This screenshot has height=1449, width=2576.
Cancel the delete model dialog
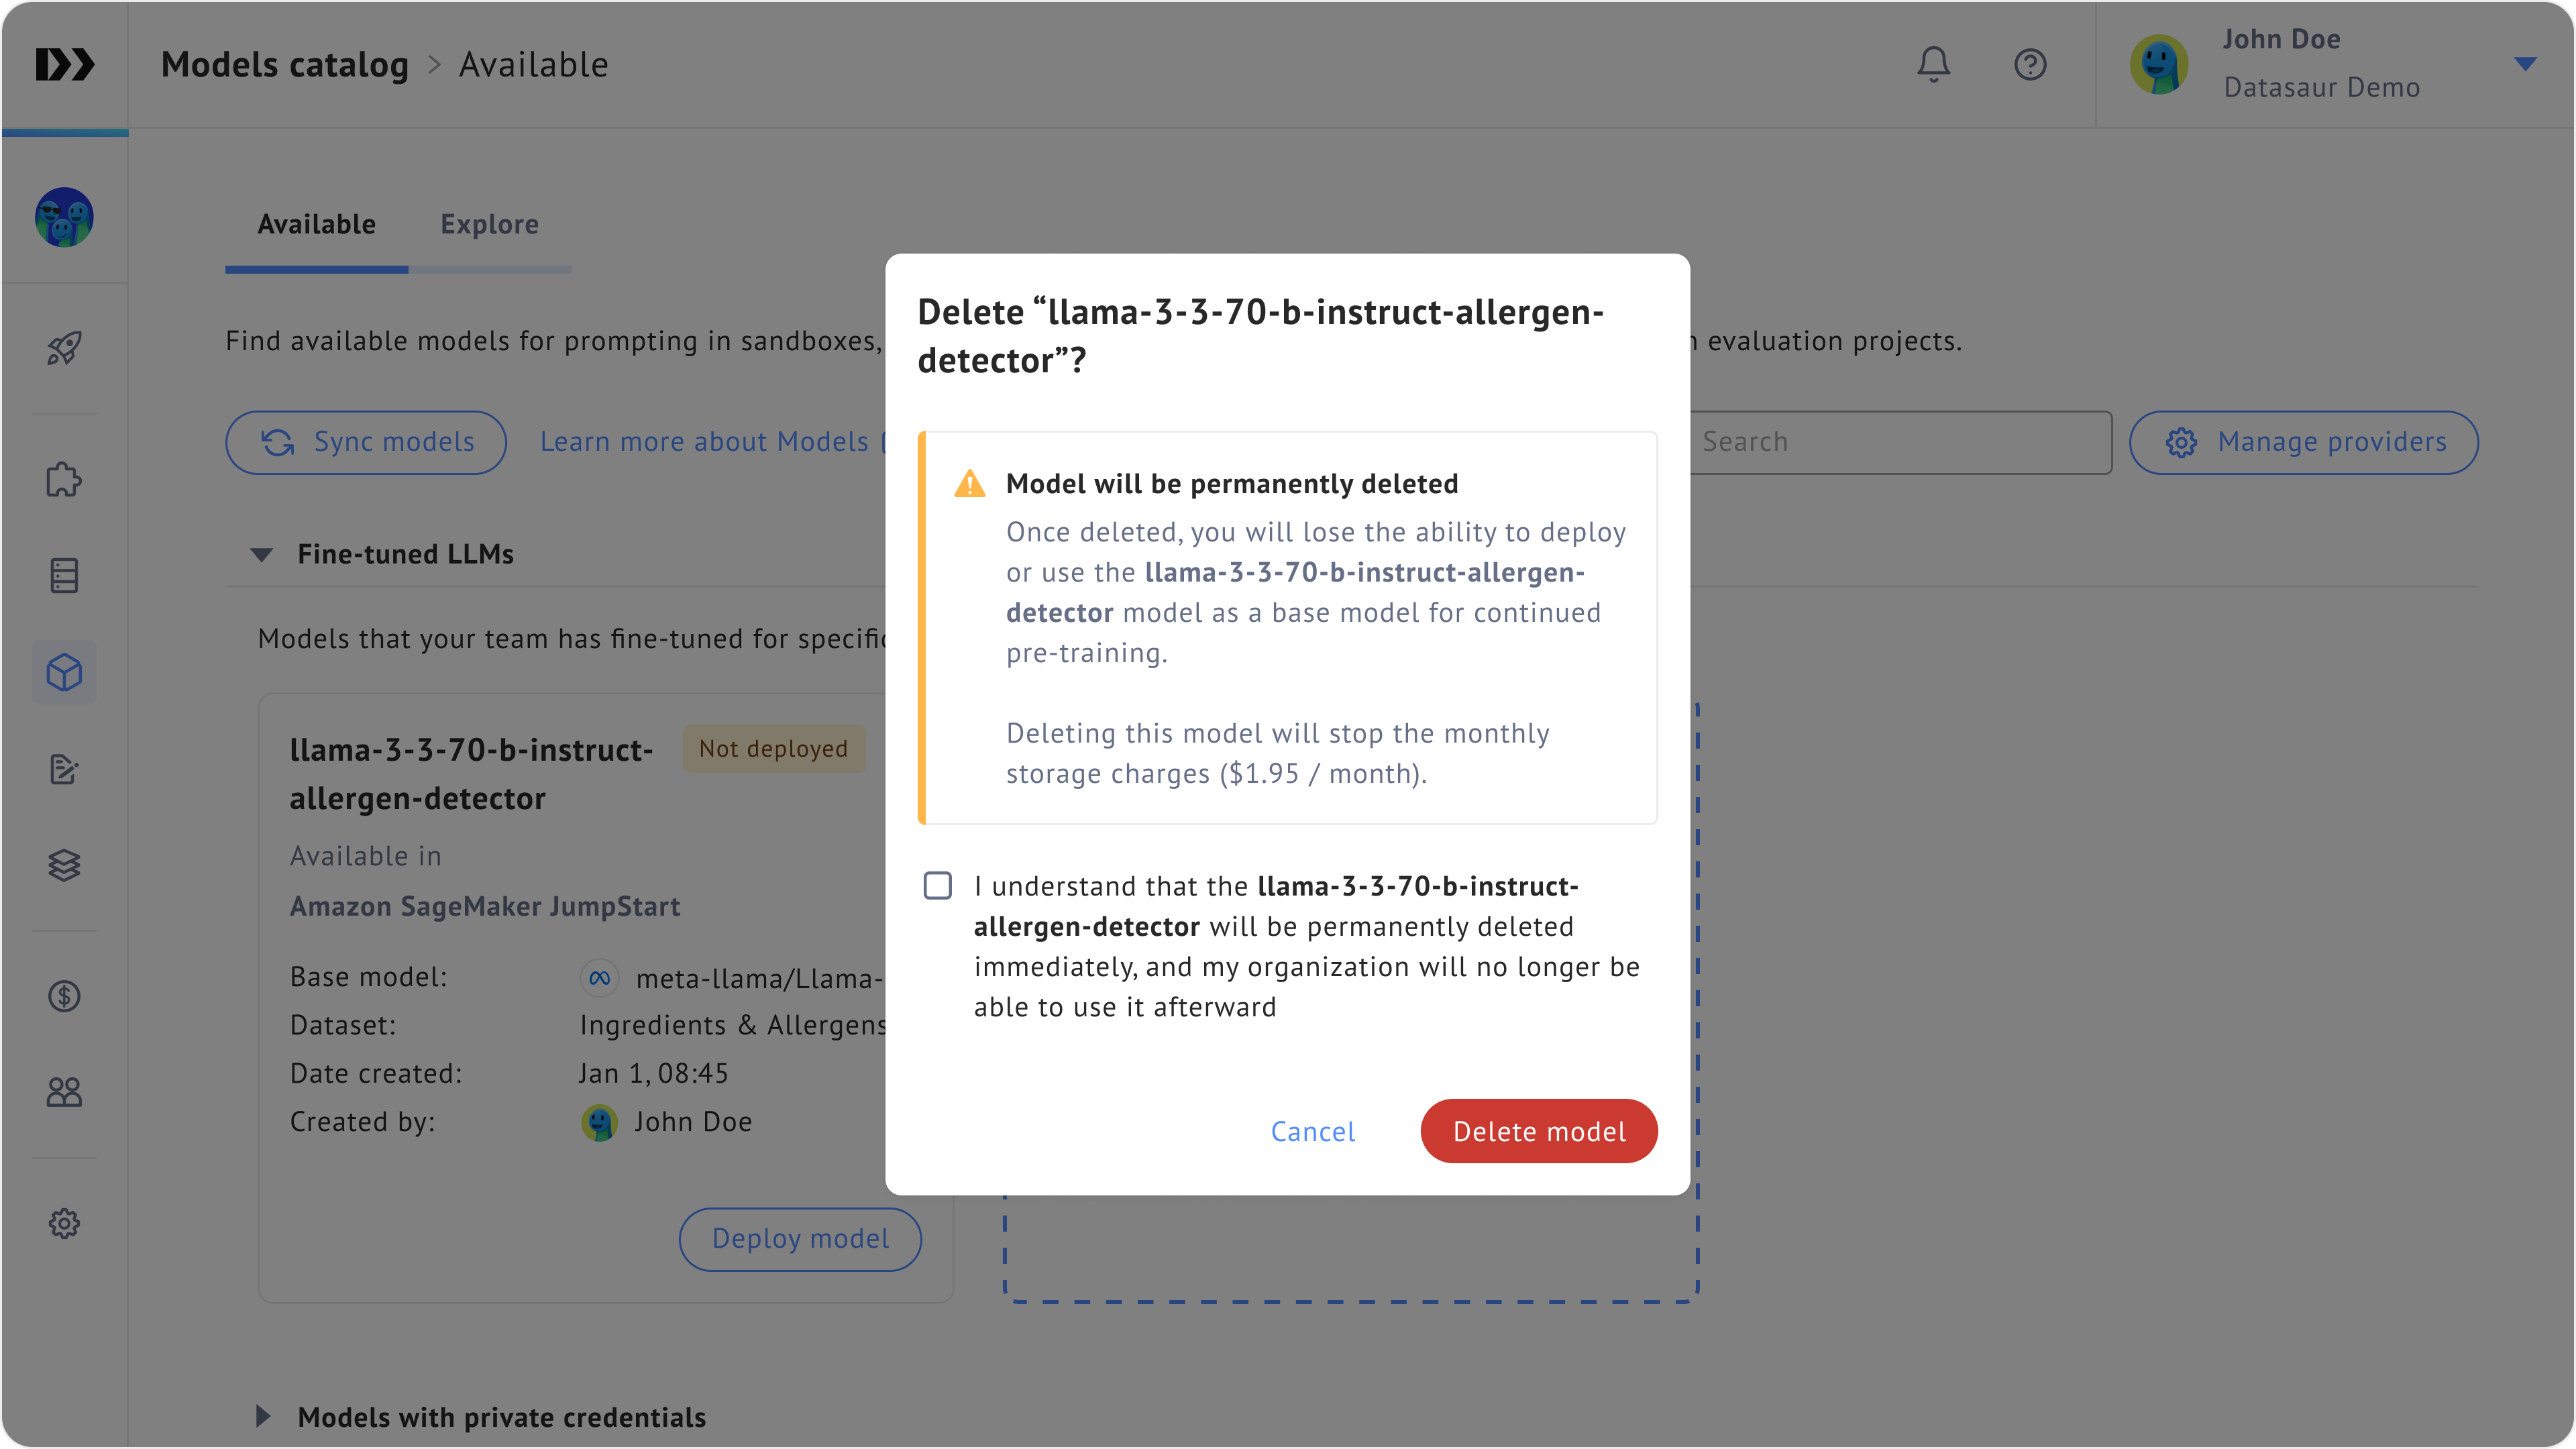point(1312,1131)
